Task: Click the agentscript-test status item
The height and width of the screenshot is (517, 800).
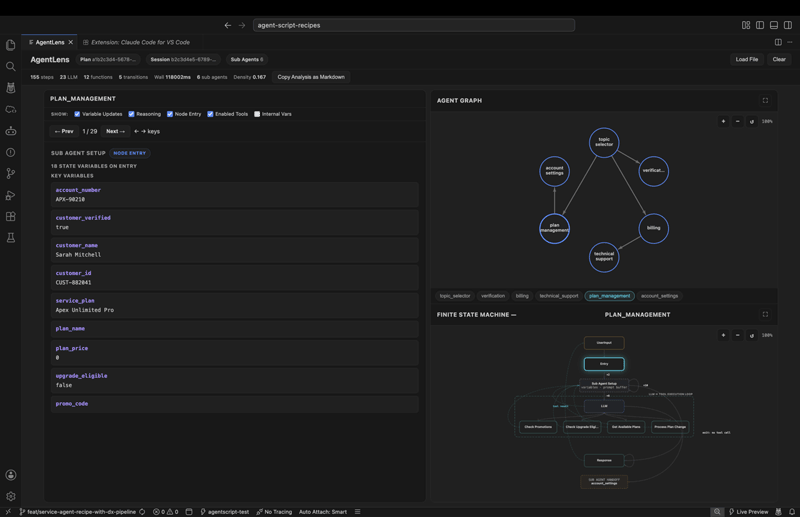Action: click(224, 511)
